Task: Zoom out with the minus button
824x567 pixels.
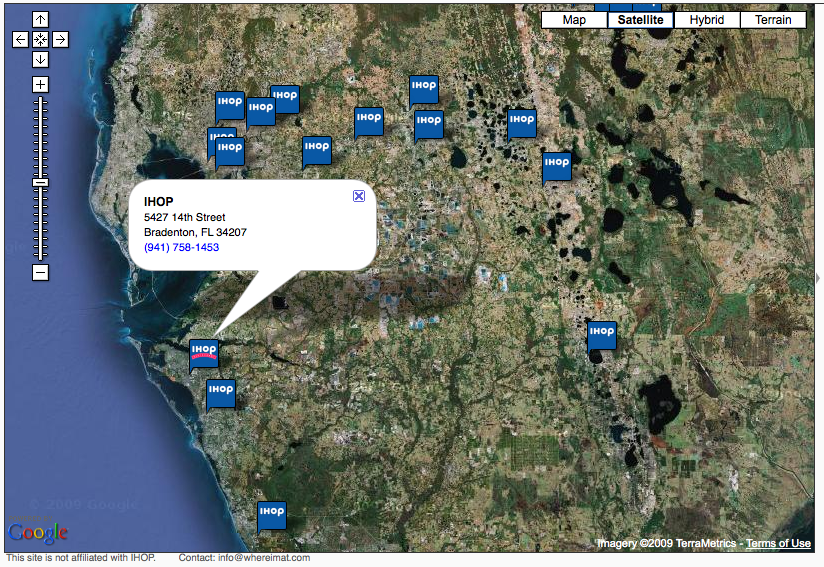Action: pos(40,272)
